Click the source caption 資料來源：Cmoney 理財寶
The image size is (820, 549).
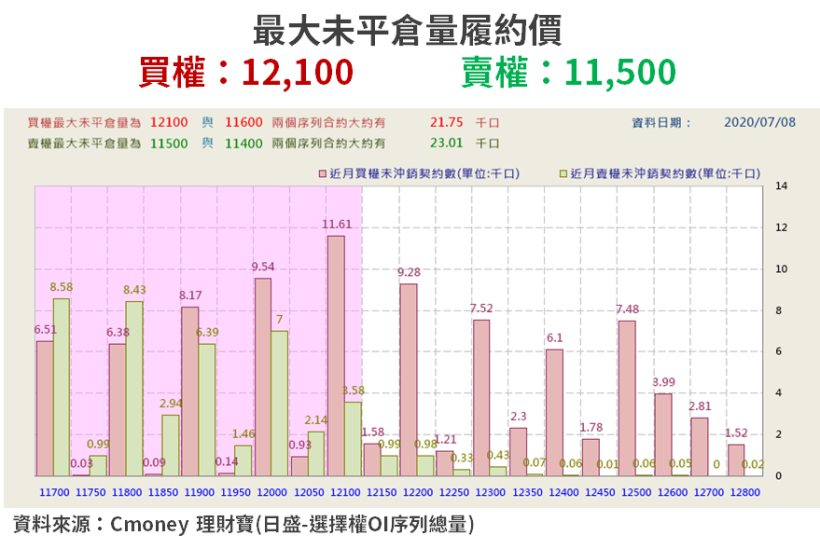coord(133,524)
